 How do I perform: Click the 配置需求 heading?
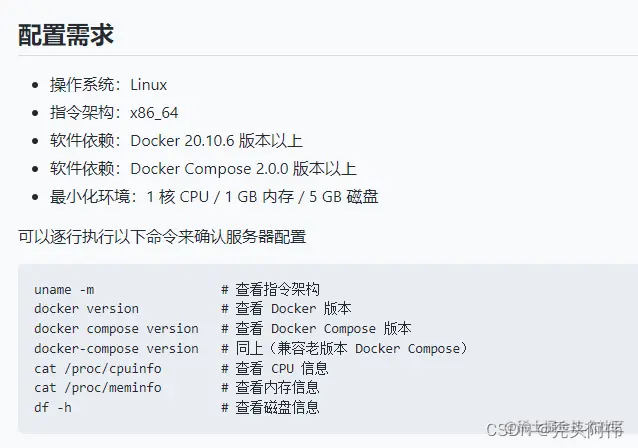66,35
